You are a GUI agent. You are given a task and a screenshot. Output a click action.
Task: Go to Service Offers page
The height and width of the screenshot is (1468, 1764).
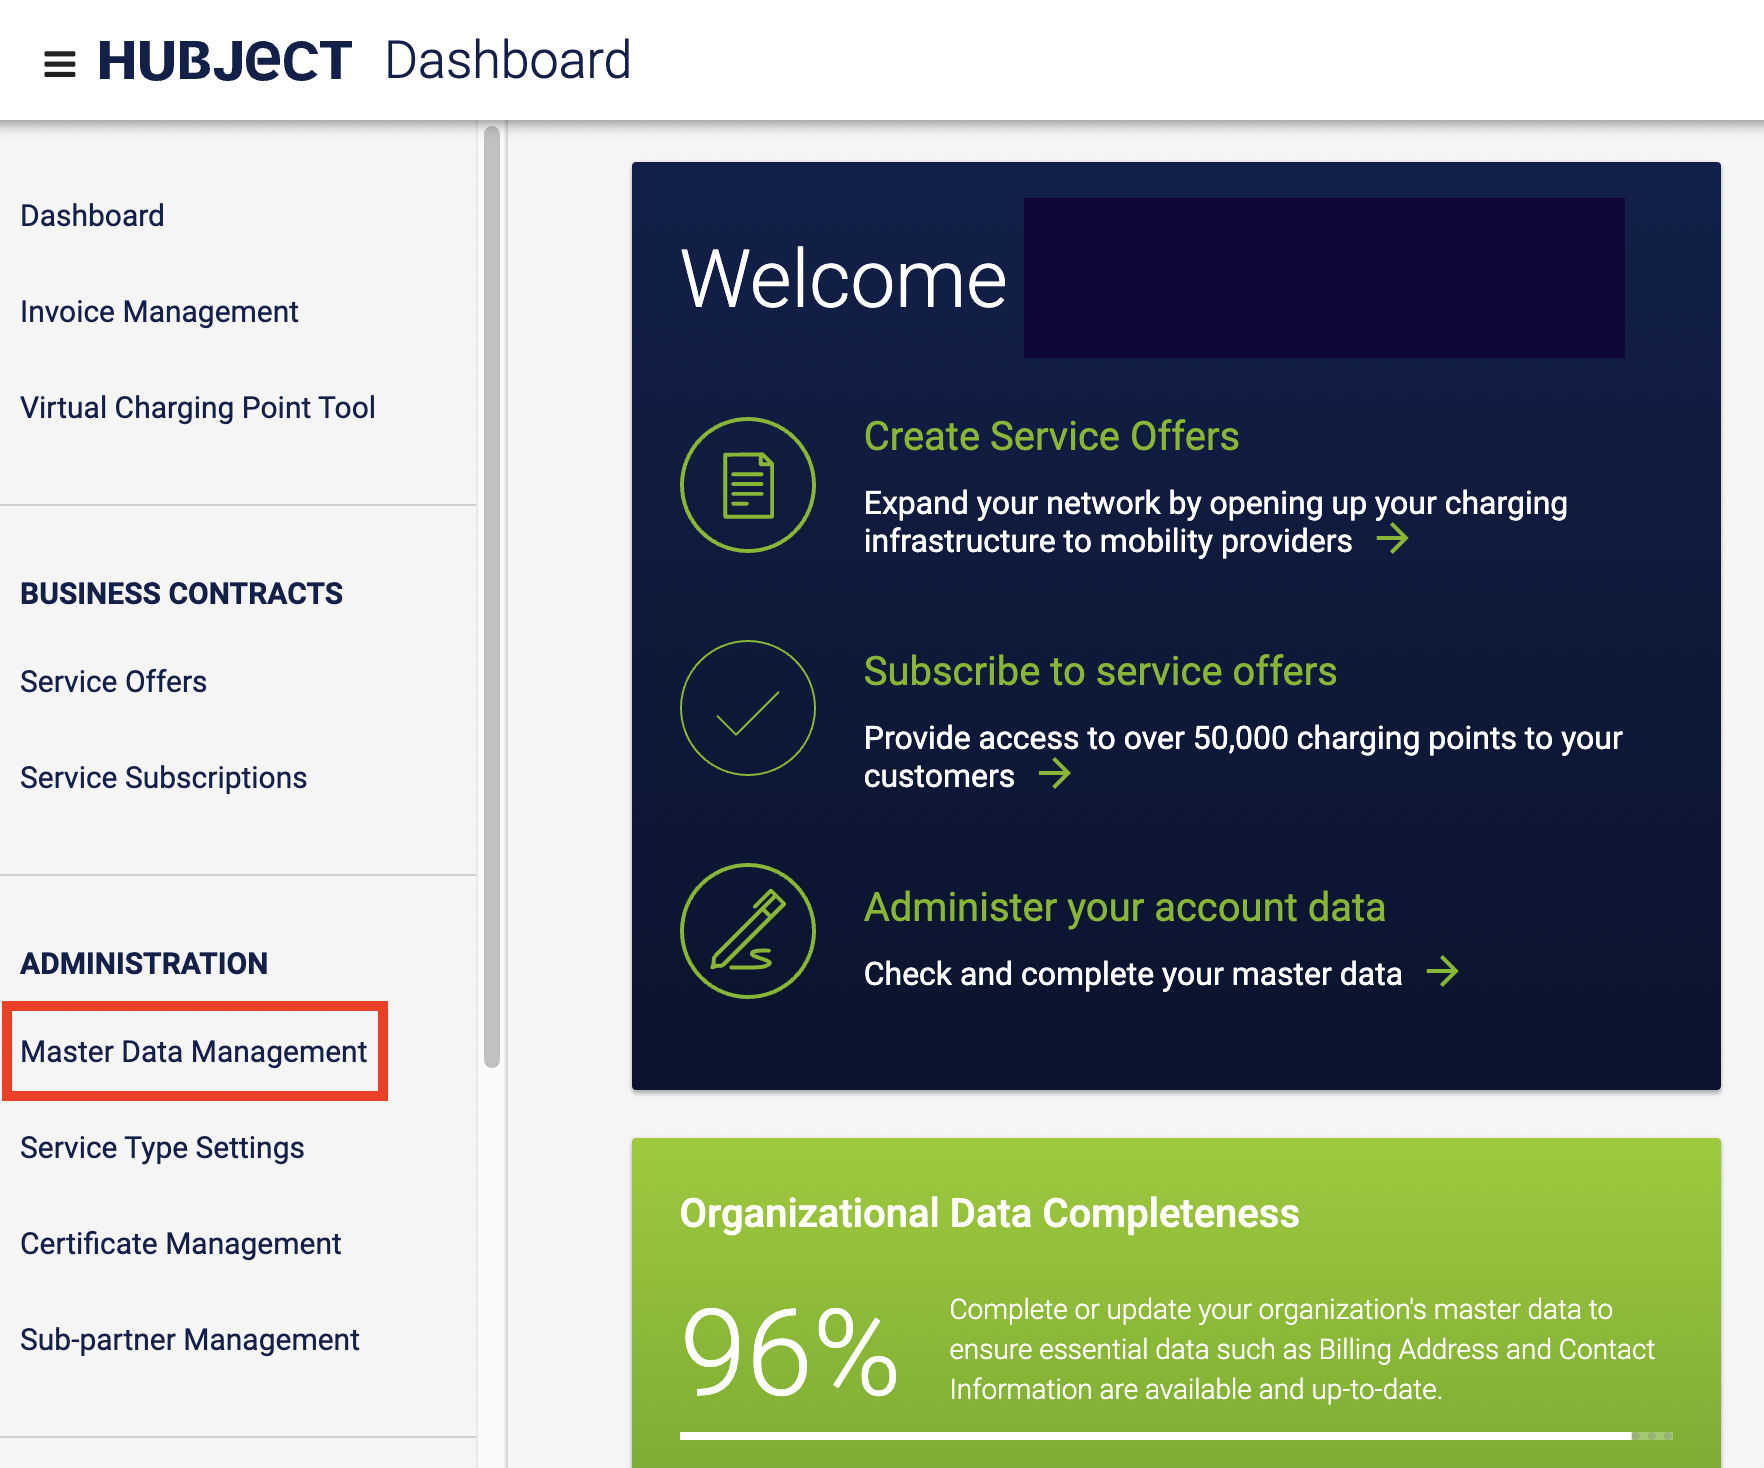[x=113, y=682]
